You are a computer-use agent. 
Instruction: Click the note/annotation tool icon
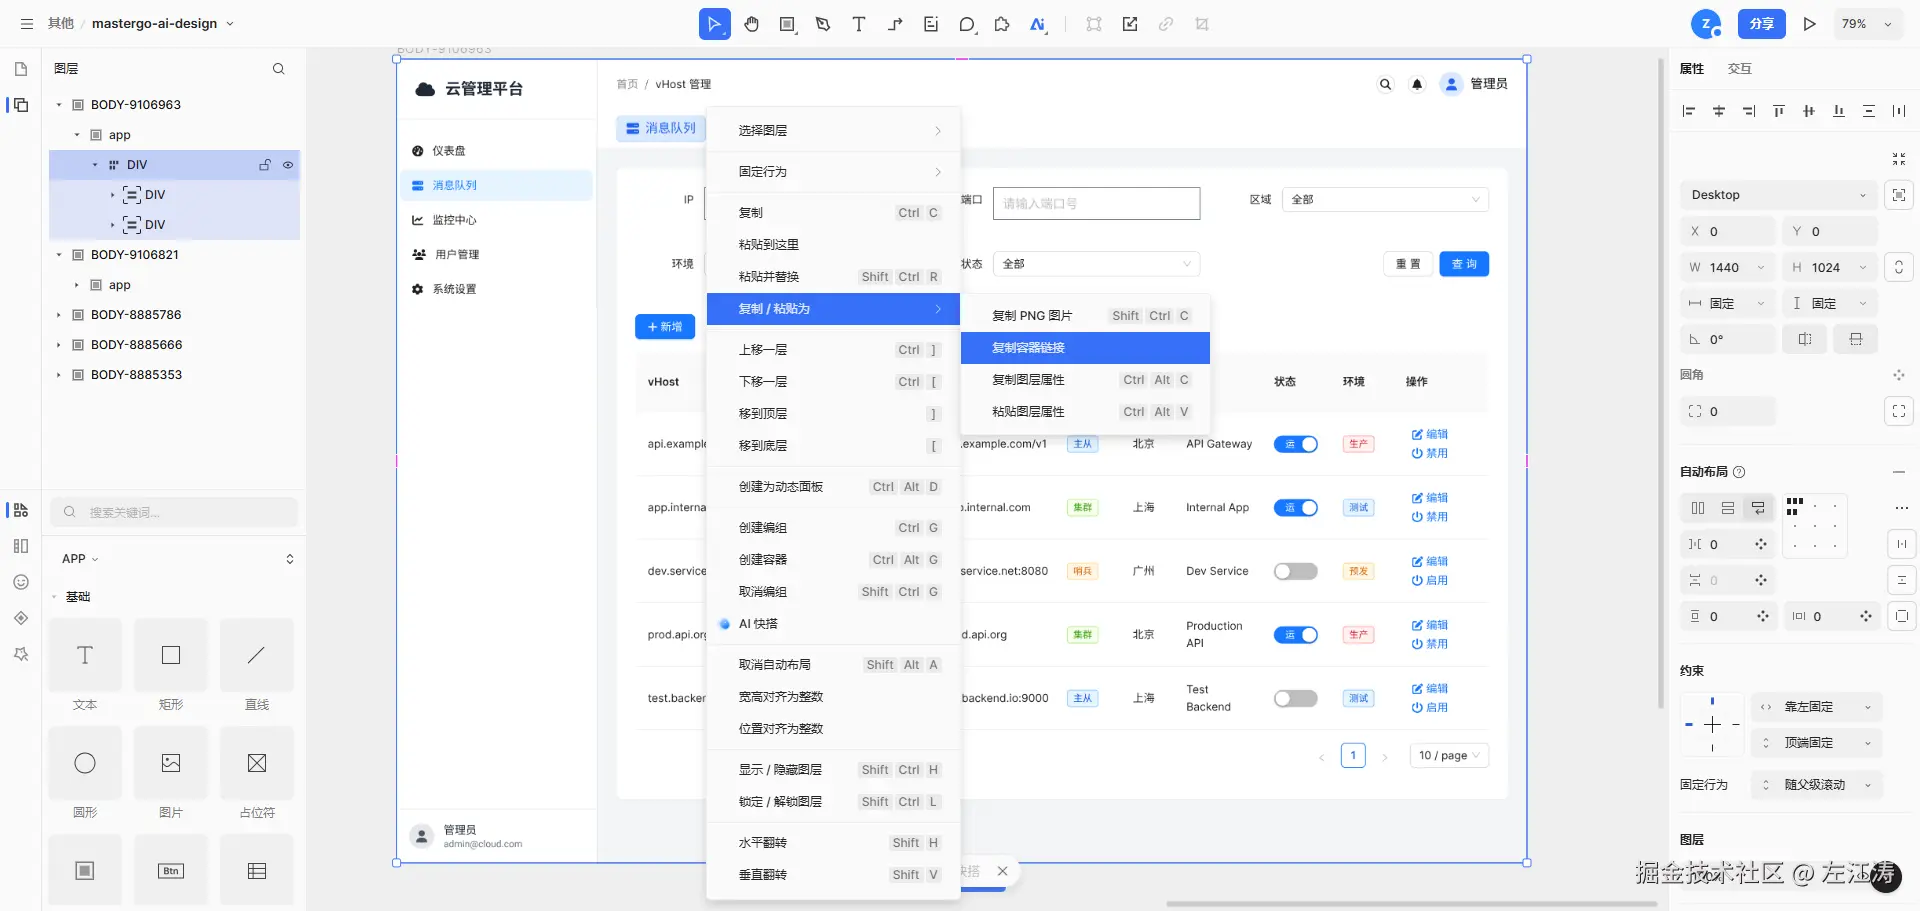coord(931,24)
